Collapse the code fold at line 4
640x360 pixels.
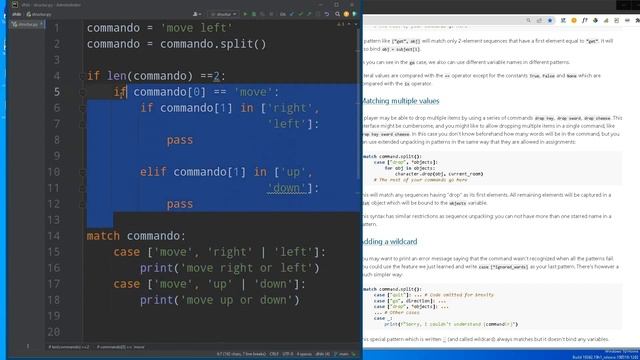[82, 76]
